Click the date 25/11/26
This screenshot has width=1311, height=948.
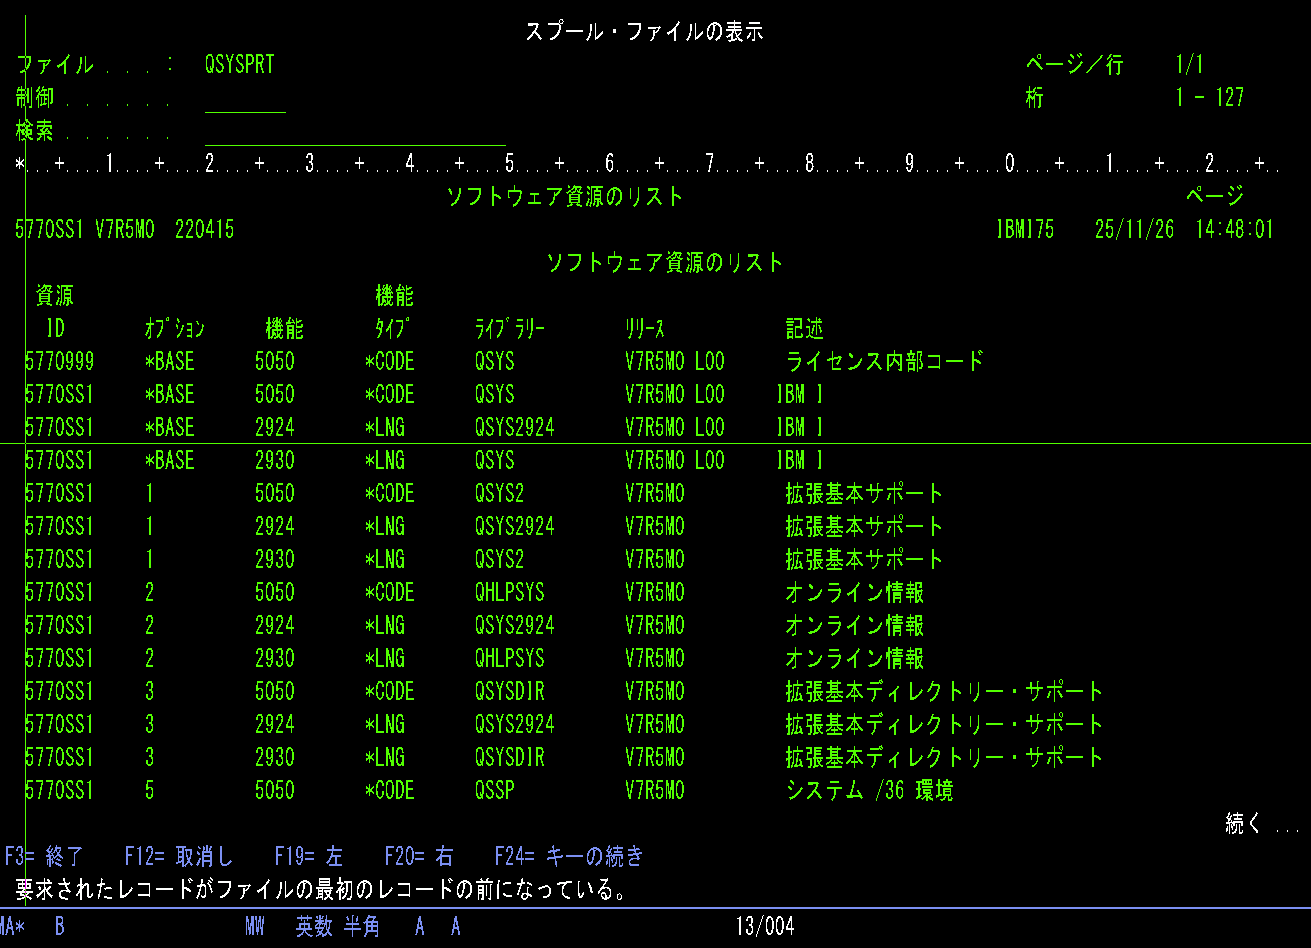pyautogui.click(x=1135, y=230)
